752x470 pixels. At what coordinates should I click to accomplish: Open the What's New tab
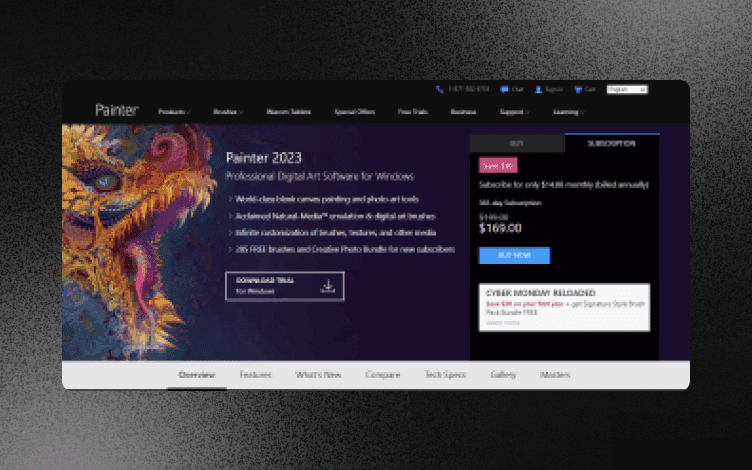coord(318,375)
